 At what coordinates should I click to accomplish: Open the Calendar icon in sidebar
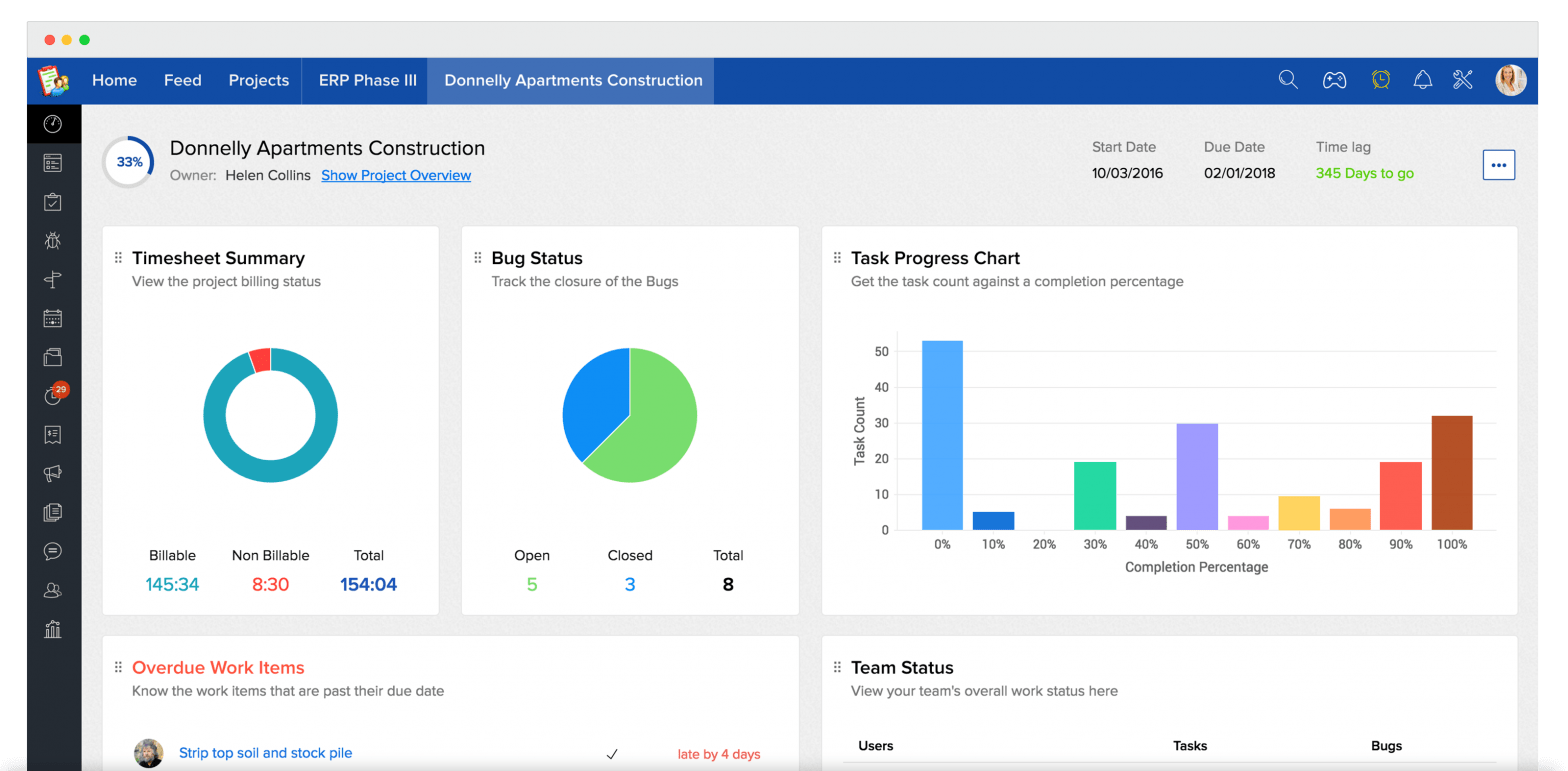click(x=53, y=318)
